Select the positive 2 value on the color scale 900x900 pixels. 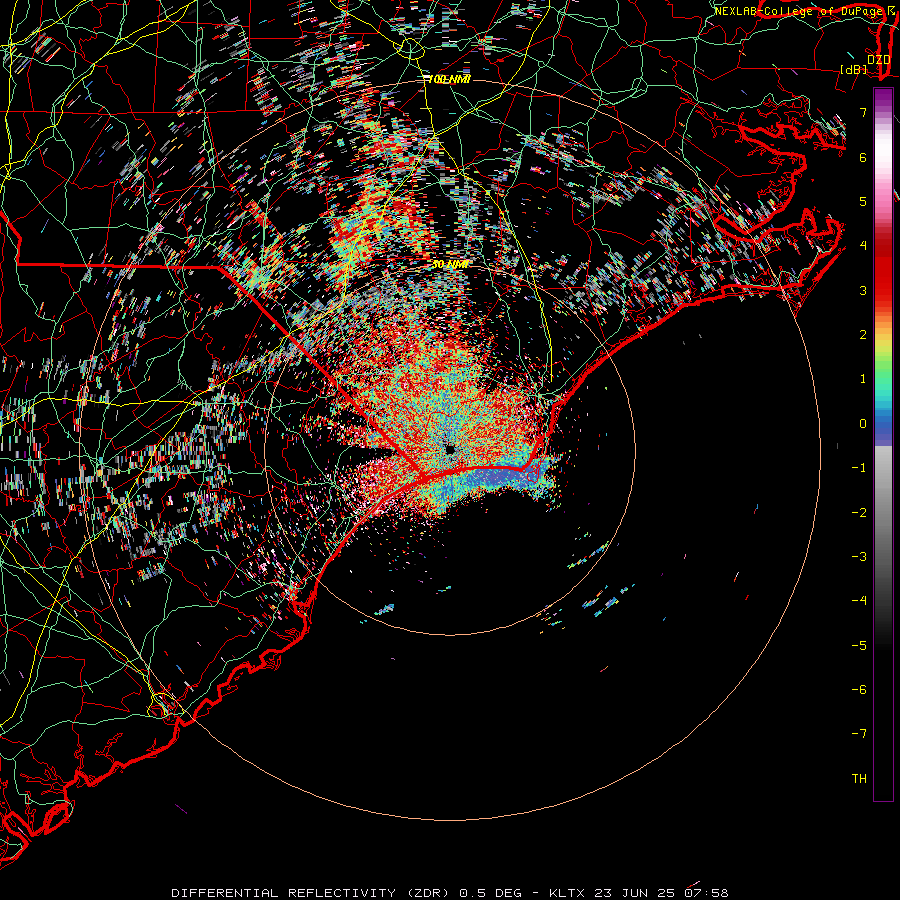tap(863, 334)
